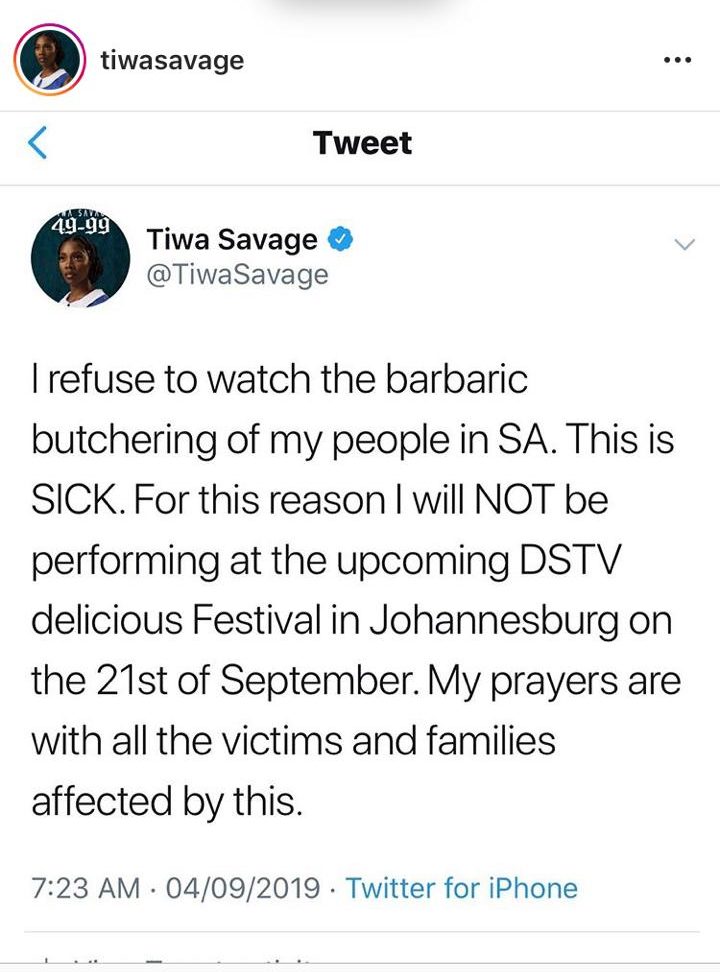Tap the word SICK in the tweet
The height and width of the screenshot is (972, 720).
click(73, 500)
